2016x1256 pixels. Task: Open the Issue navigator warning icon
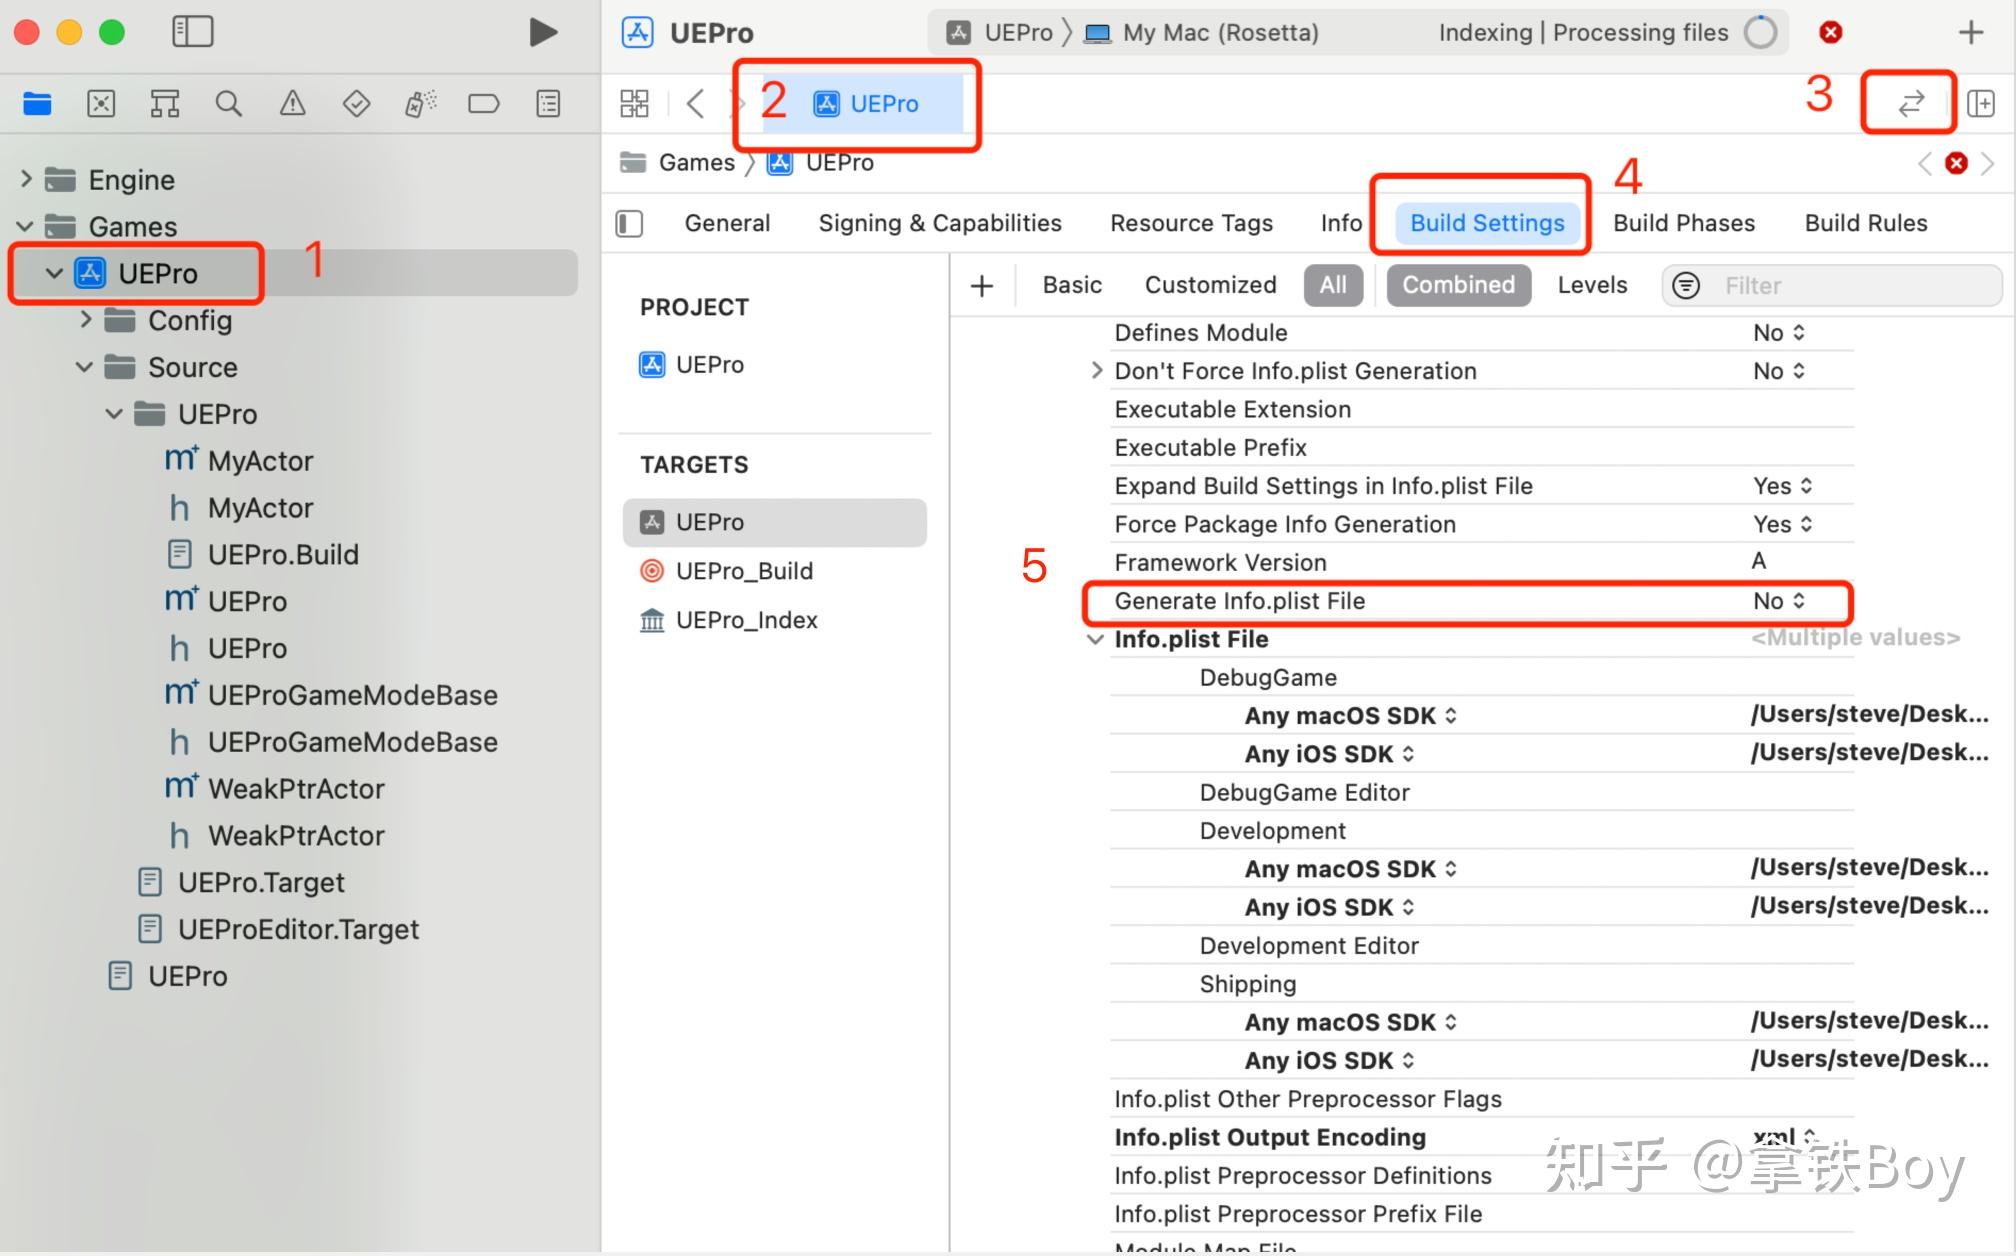click(x=293, y=103)
